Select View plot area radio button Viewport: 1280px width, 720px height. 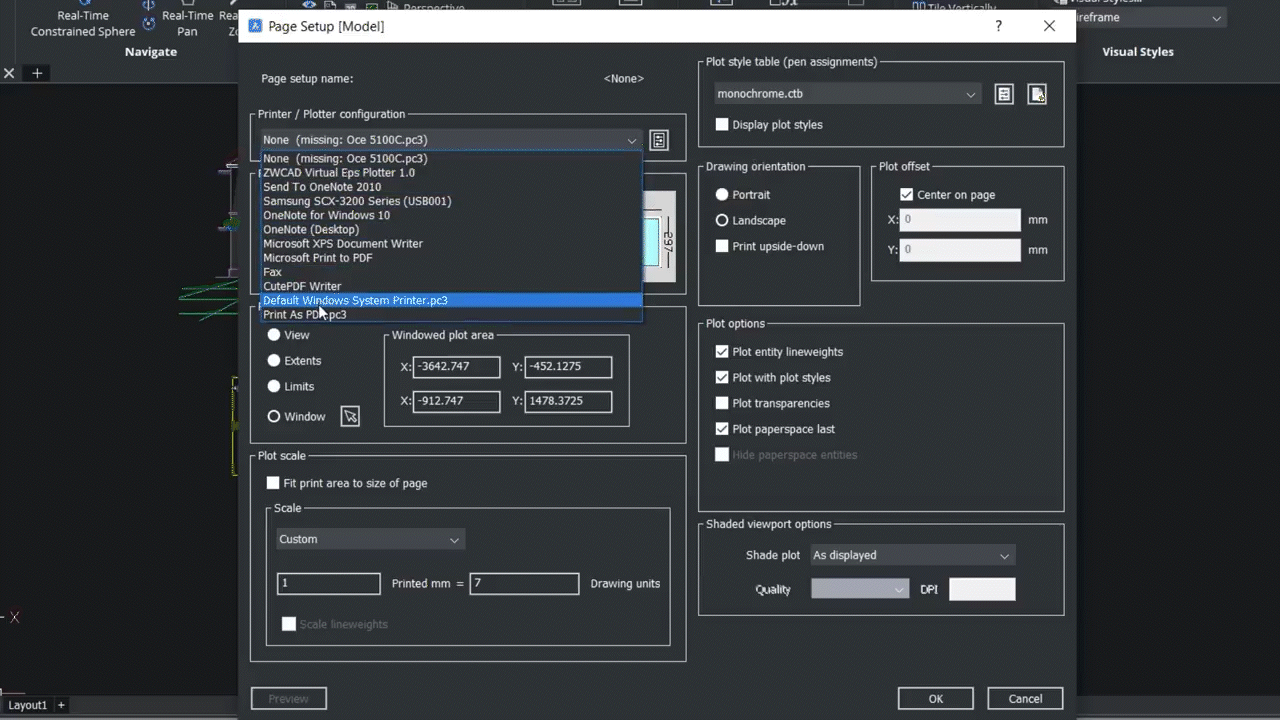click(274, 335)
